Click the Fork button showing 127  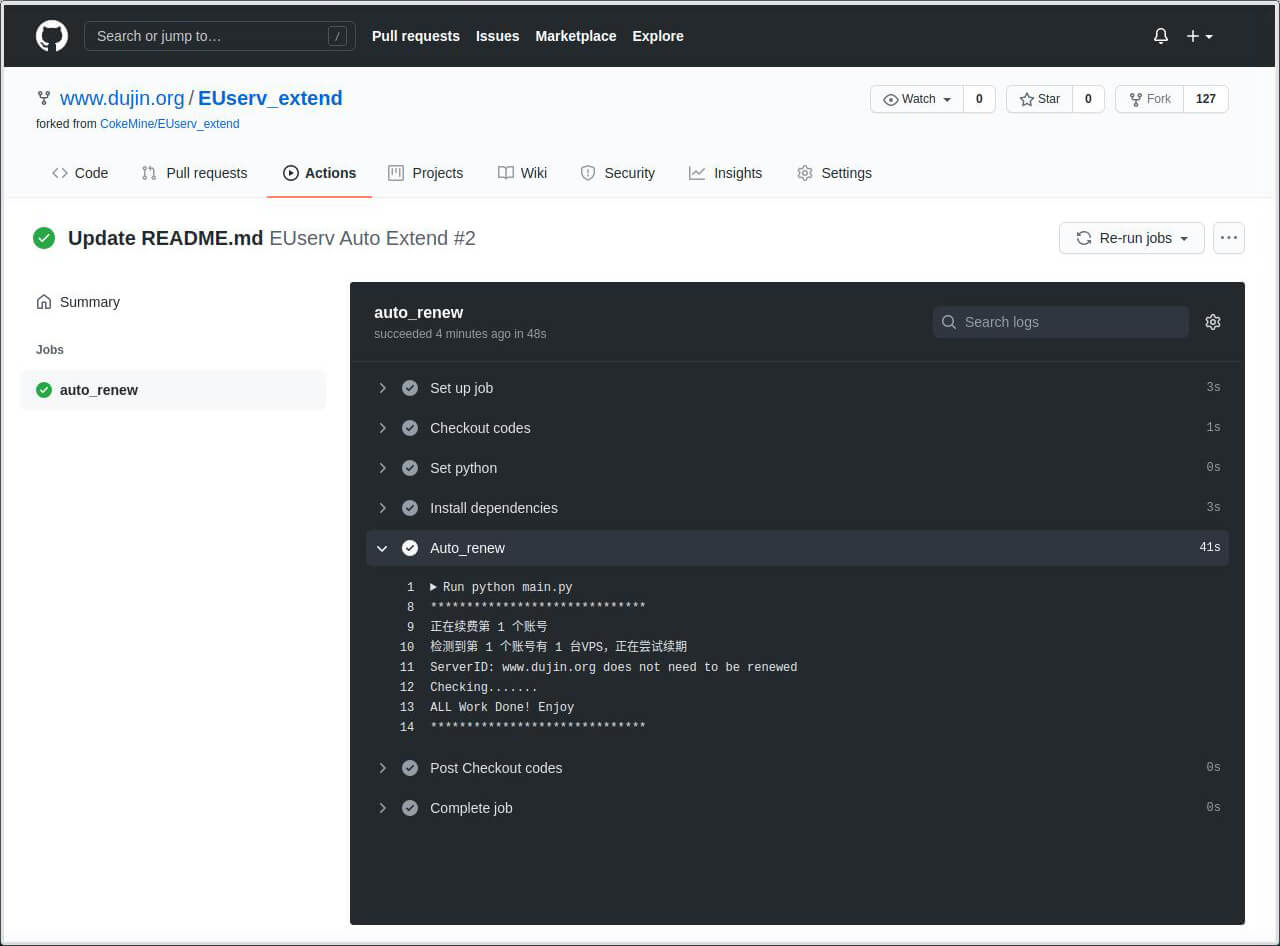[1148, 98]
